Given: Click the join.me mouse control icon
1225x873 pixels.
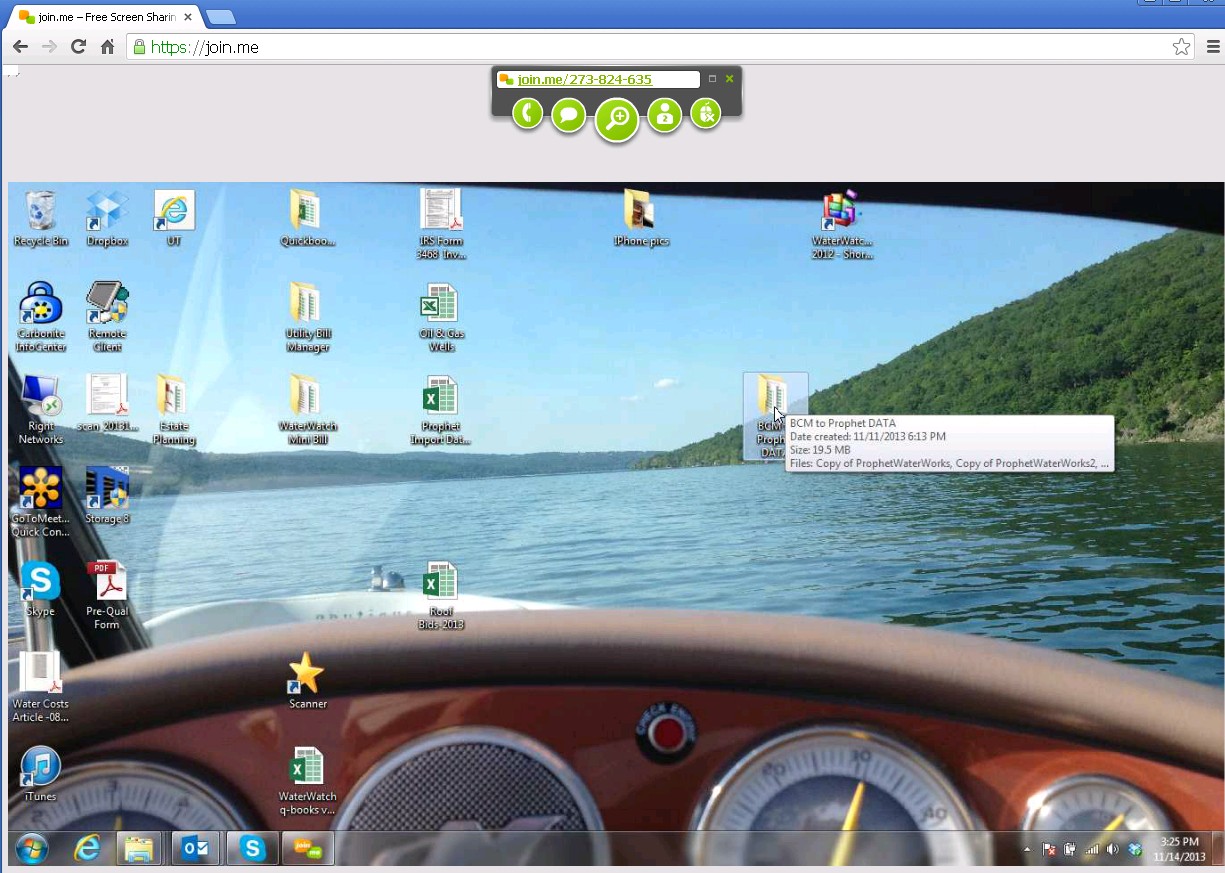Looking at the screenshot, I should (x=706, y=113).
